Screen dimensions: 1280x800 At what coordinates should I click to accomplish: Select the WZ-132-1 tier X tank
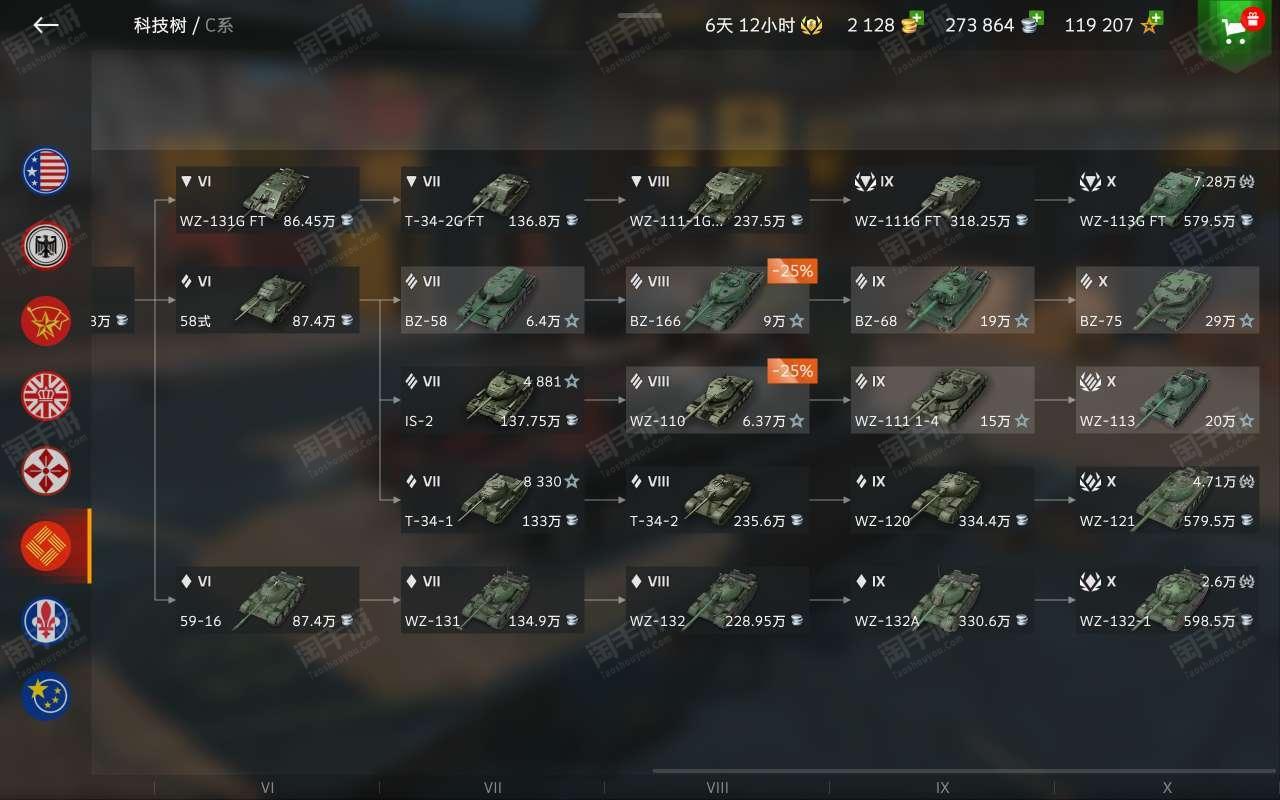tap(1167, 600)
